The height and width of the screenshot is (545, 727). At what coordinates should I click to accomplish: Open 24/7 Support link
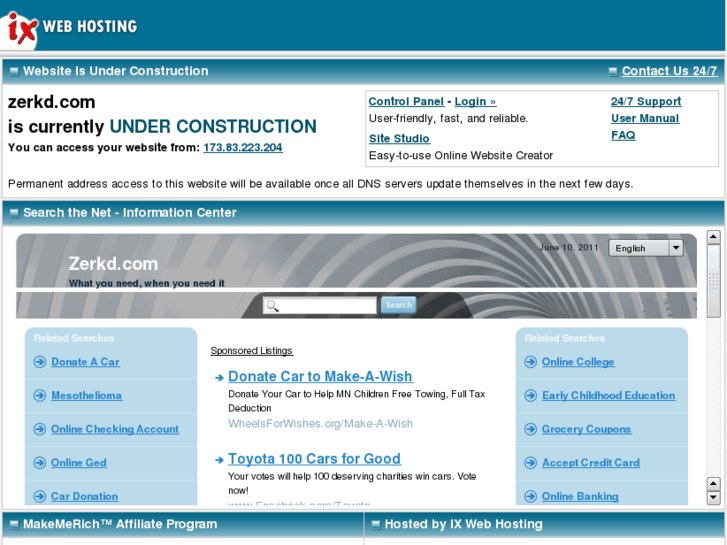tap(646, 102)
